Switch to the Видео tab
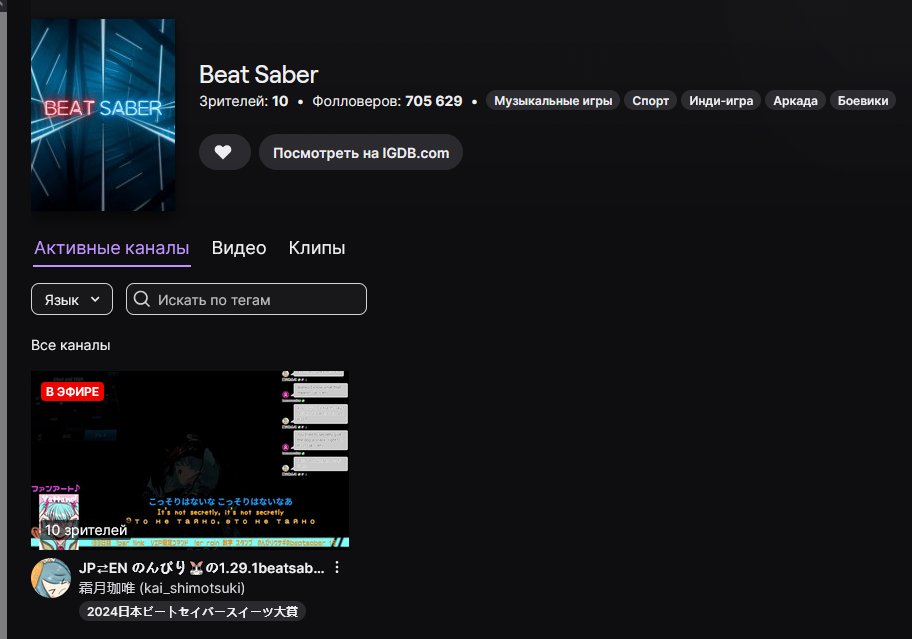The image size is (912, 639). coord(239,247)
